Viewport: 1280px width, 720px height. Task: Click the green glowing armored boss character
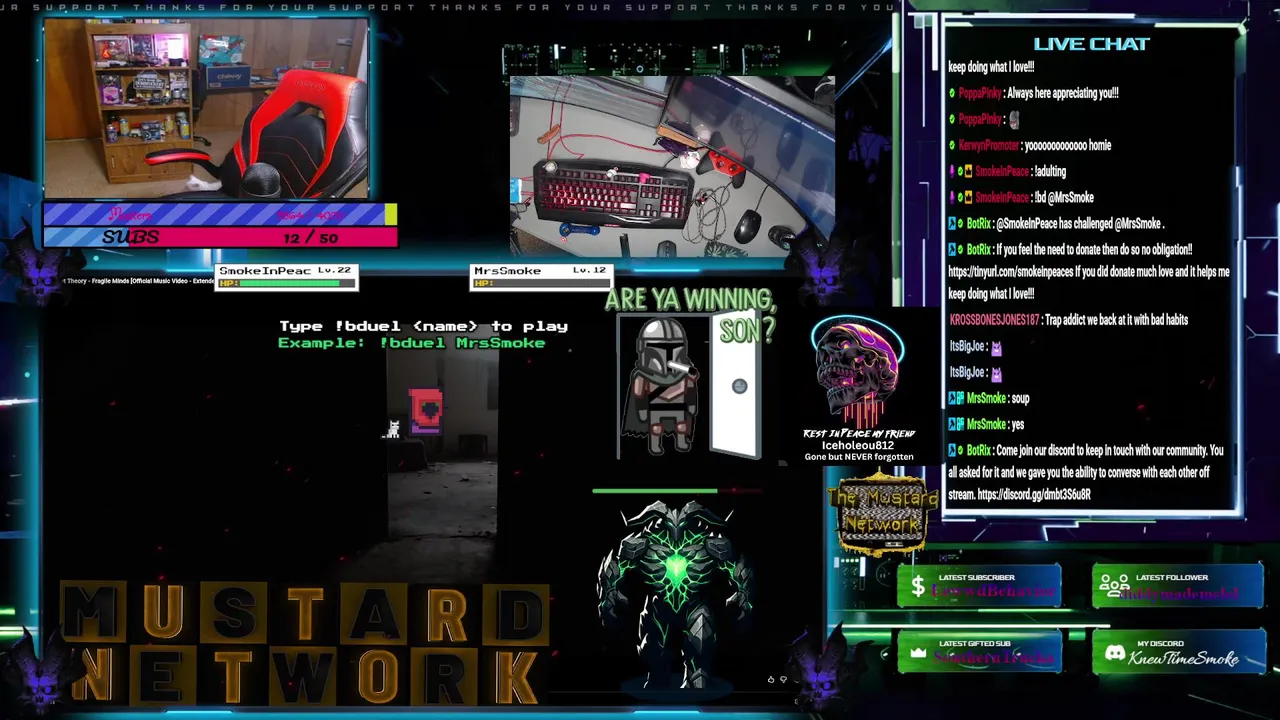pyautogui.click(x=674, y=596)
